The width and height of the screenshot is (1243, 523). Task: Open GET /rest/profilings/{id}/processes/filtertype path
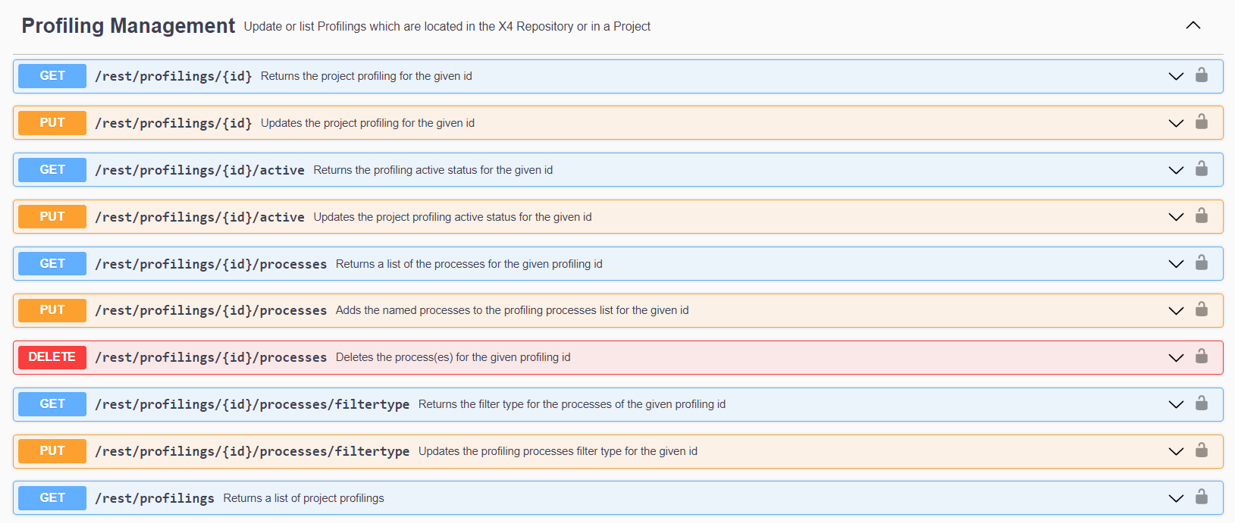point(252,404)
